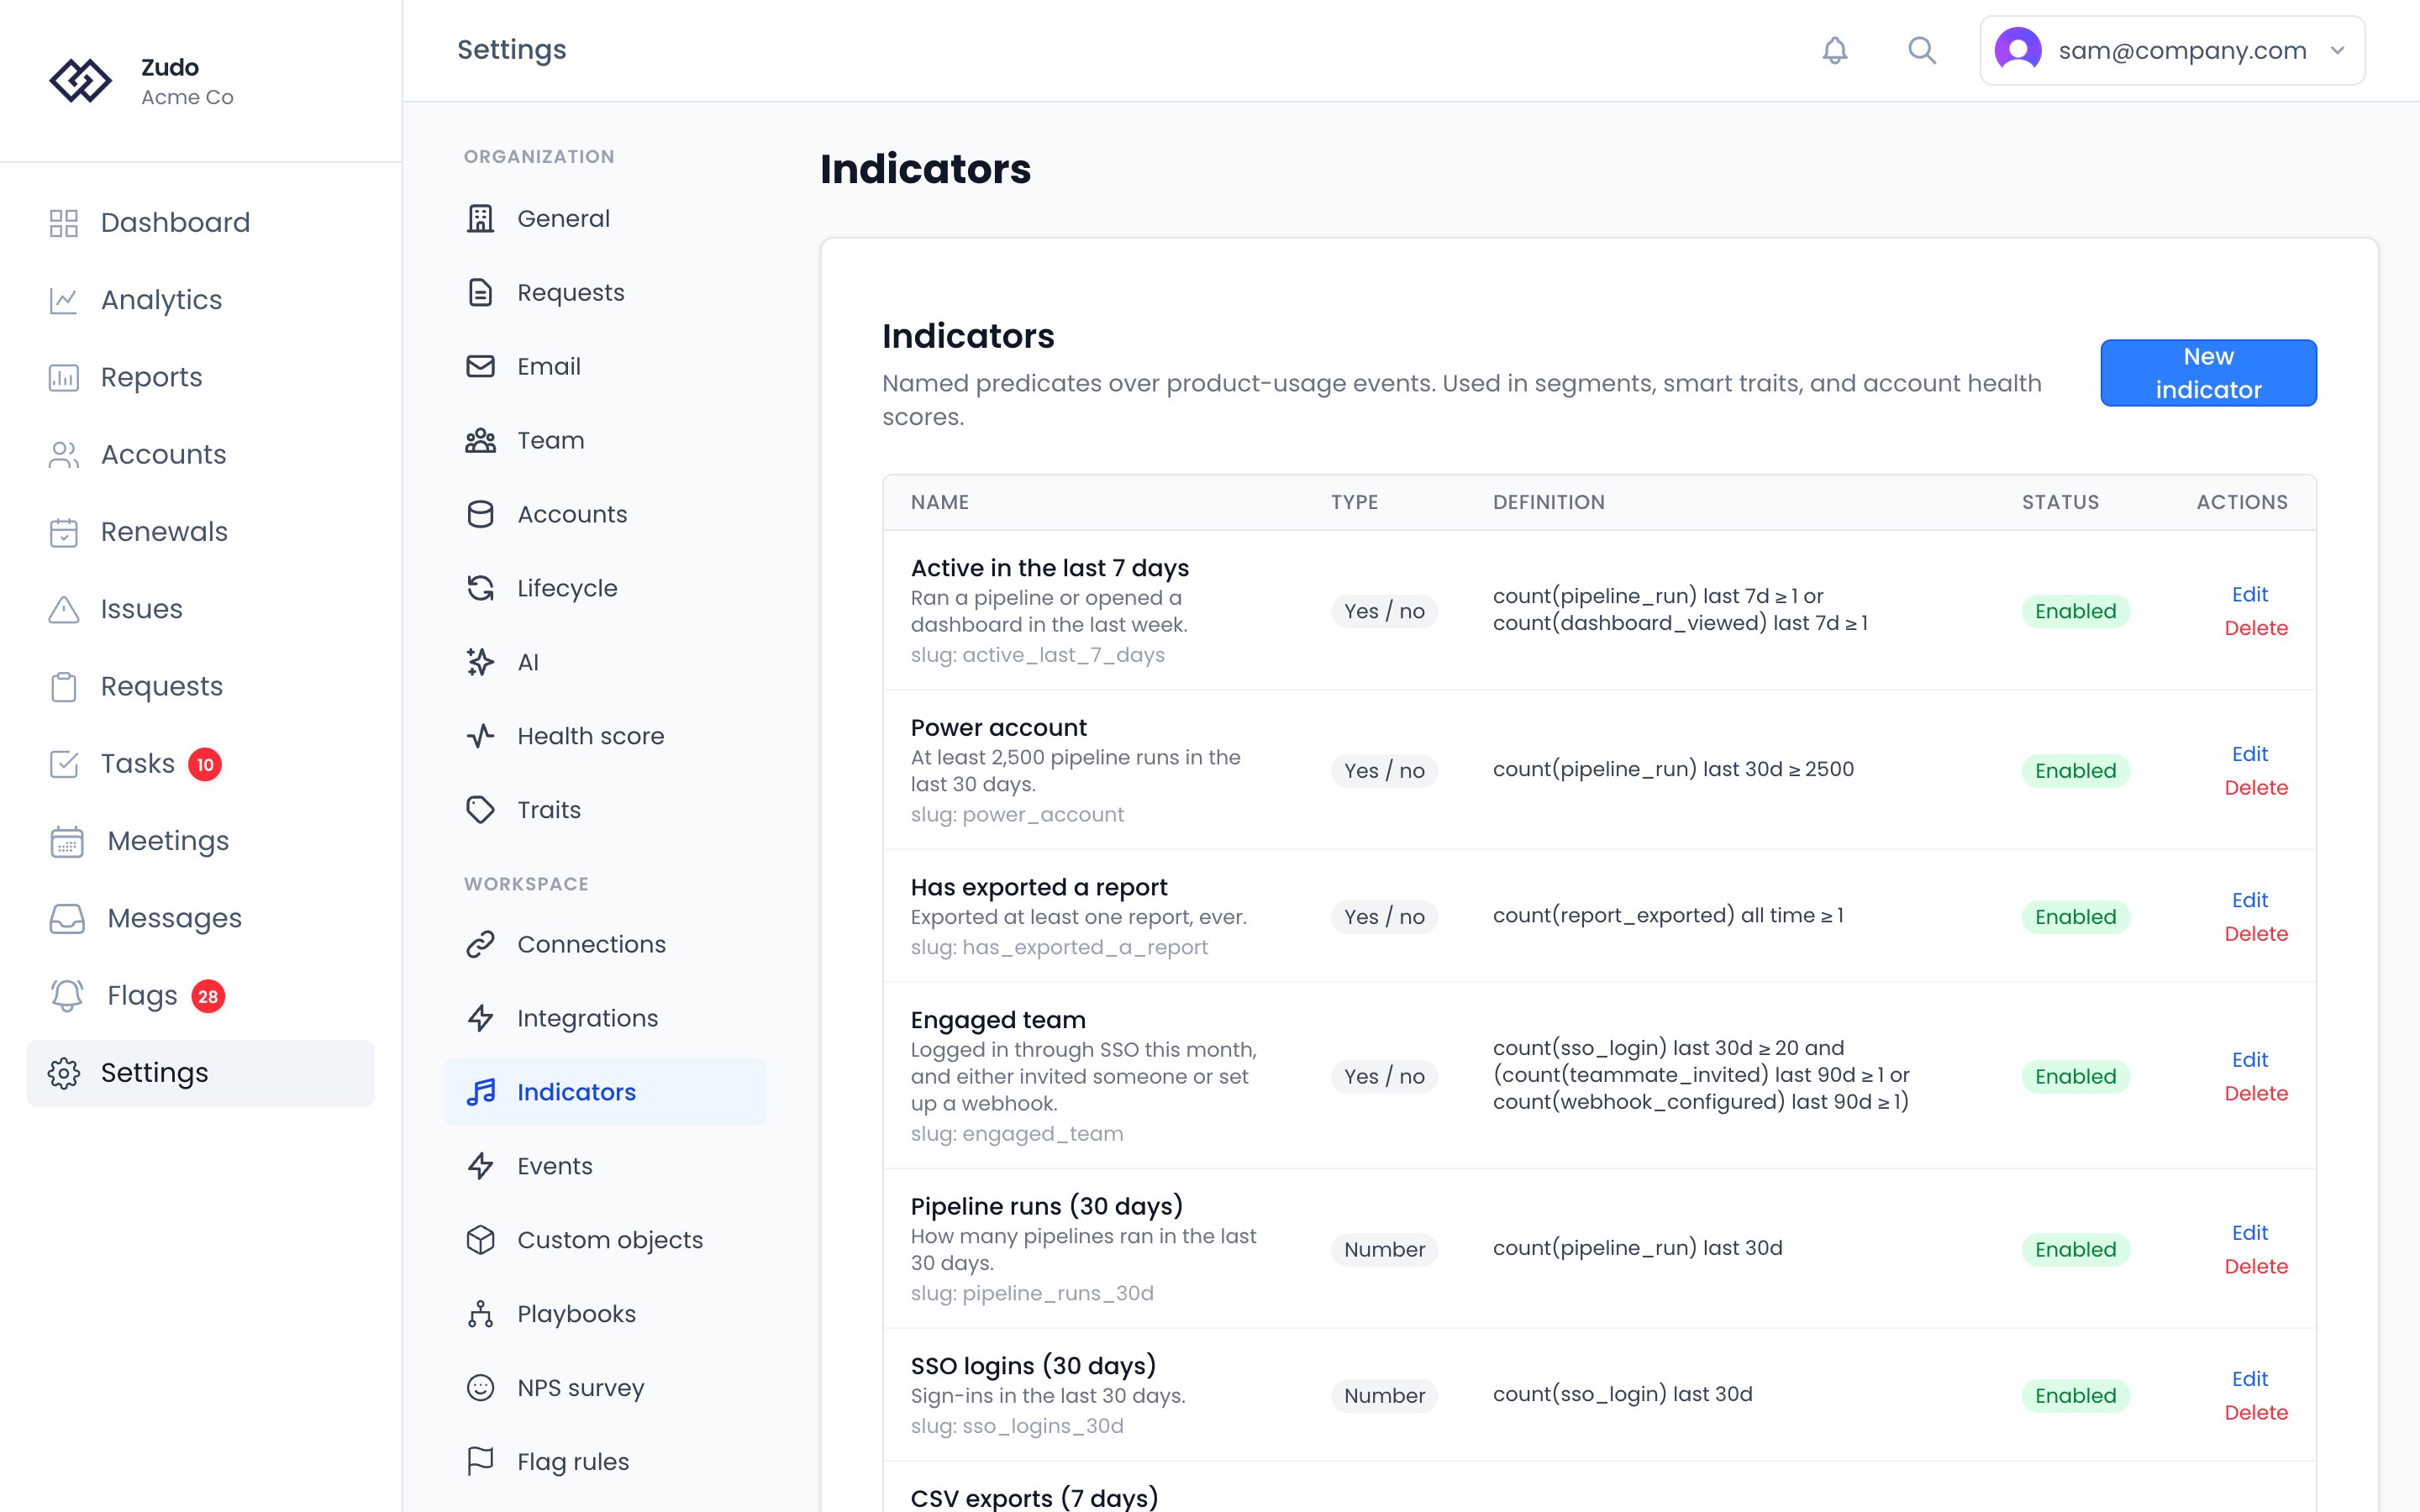Image resolution: width=2420 pixels, height=1512 pixels.
Task: Click the New indicator button
Action: [2208, 373]
